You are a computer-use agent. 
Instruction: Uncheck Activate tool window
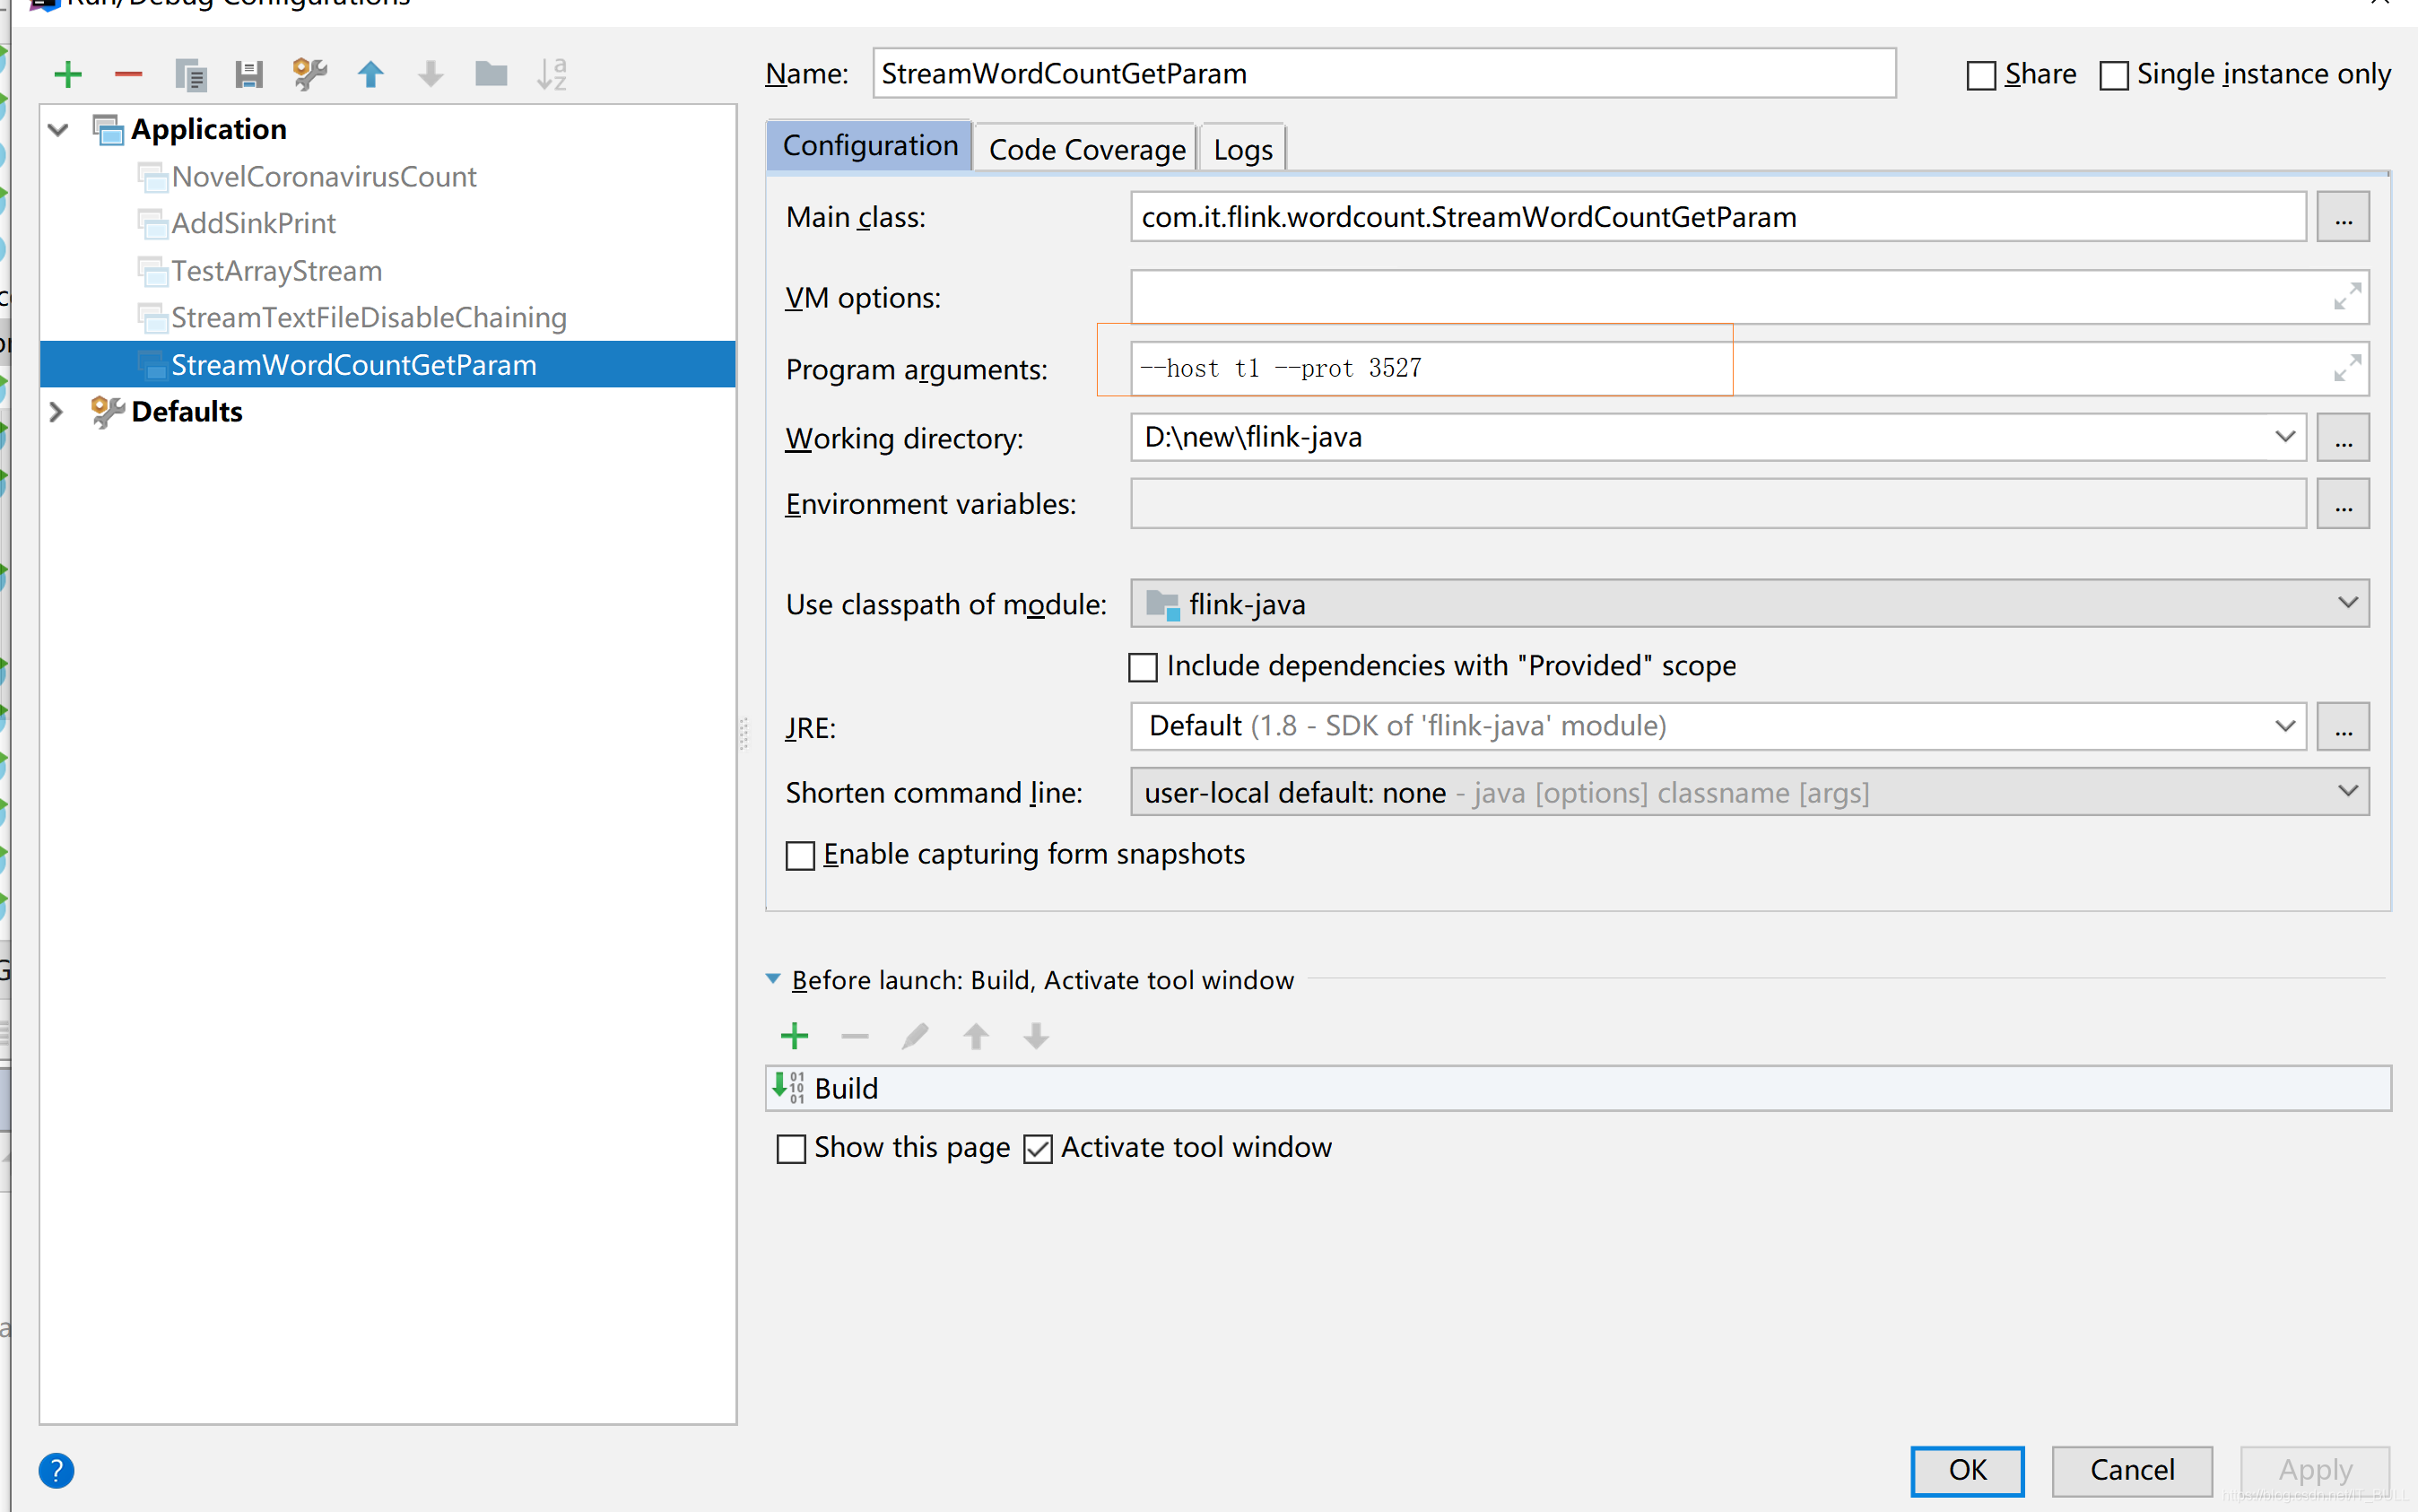click(1037, 1148)
